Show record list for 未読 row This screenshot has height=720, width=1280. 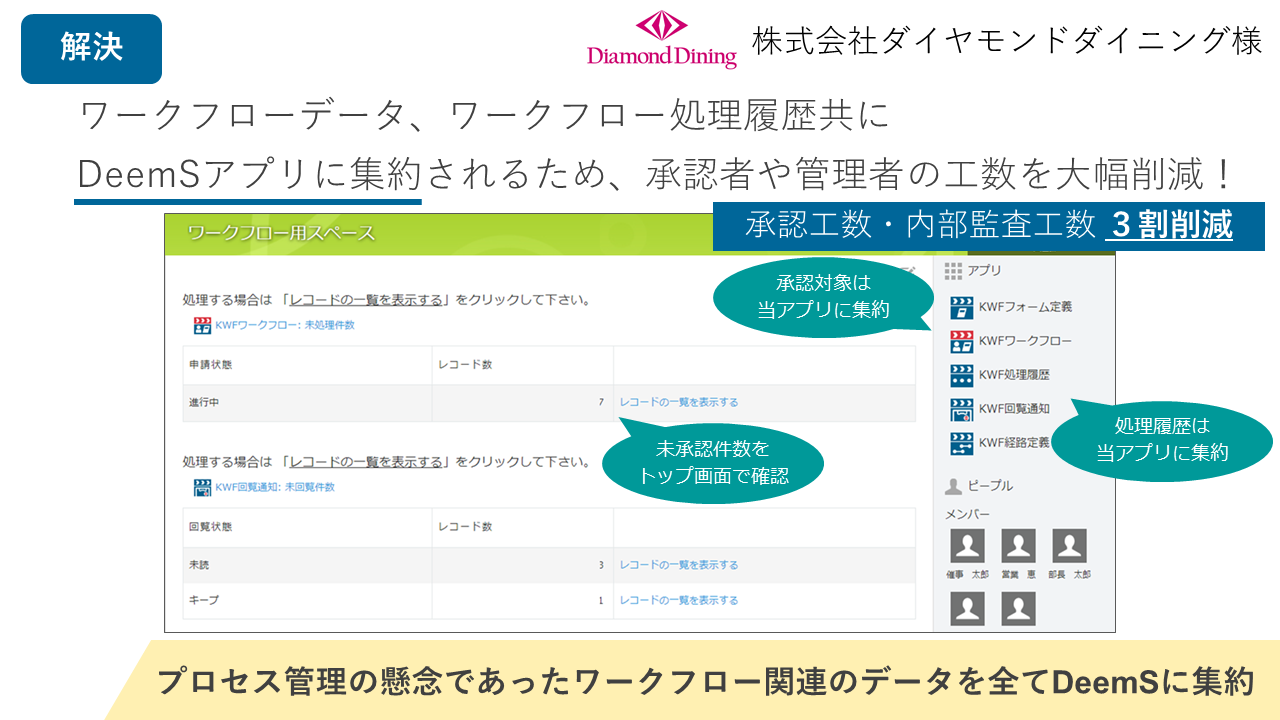click(x=678, y=565)
